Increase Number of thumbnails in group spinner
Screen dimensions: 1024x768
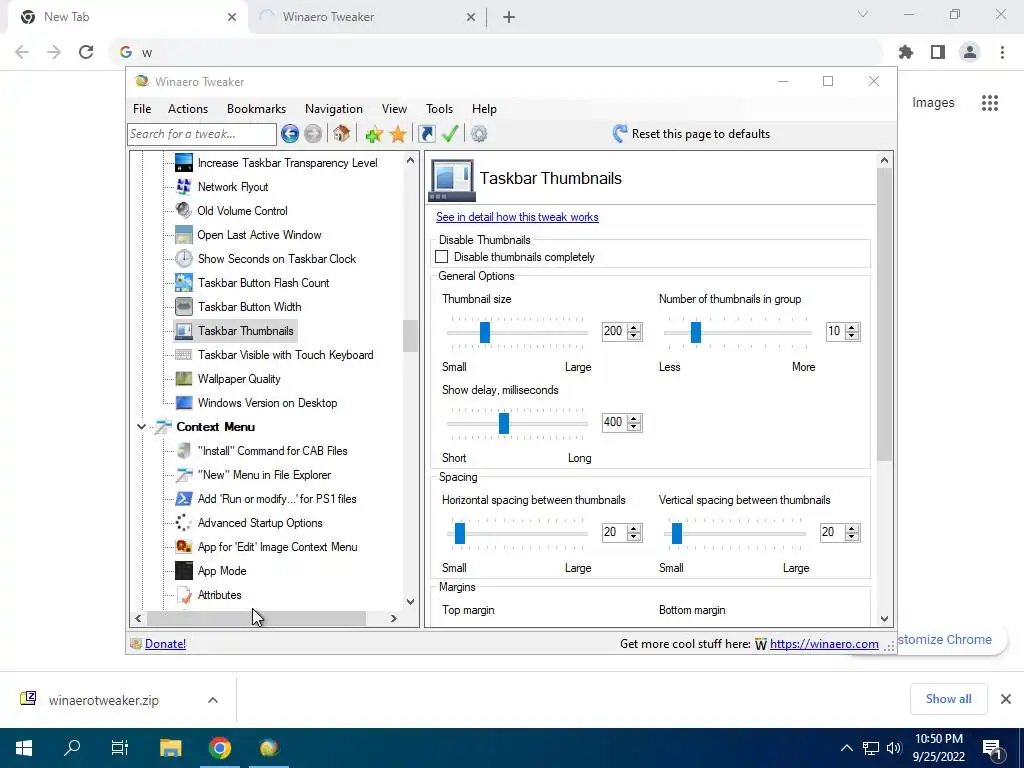[852, 327]
